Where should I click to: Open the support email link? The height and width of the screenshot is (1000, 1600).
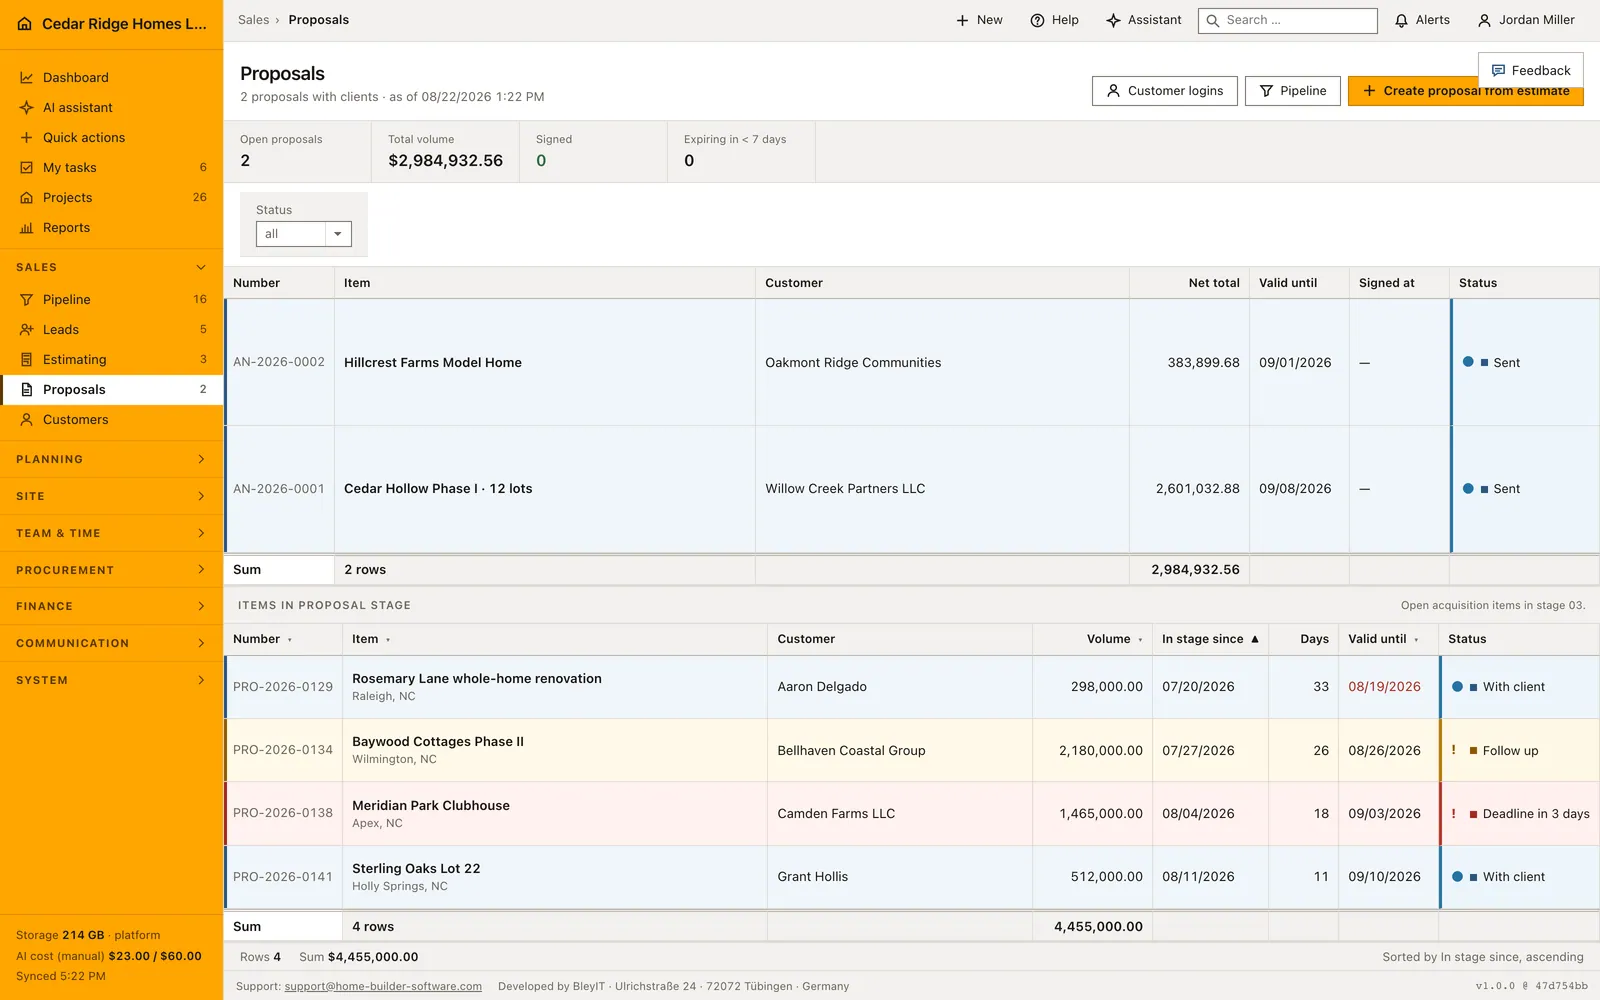[383, 987]
